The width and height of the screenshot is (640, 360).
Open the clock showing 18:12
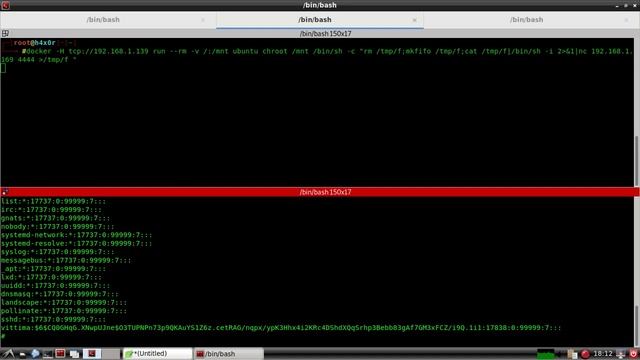click(x=603, y=354)
